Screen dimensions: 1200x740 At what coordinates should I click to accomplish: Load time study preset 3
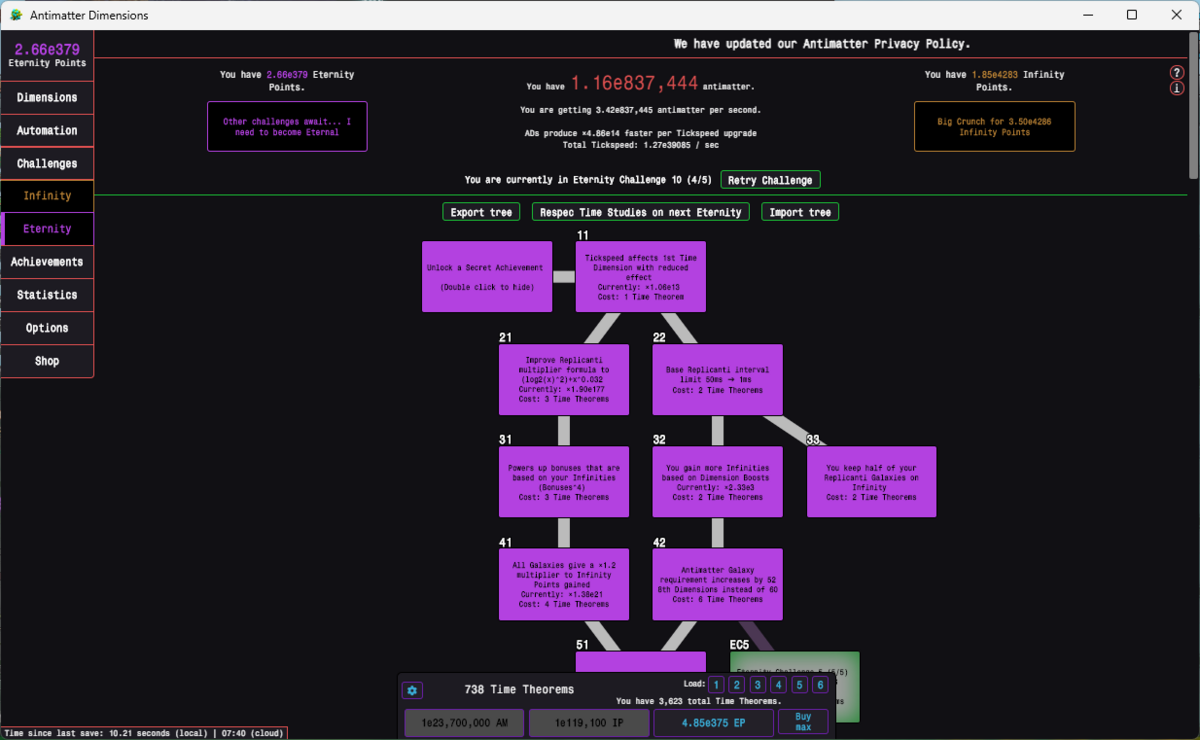pyautogui.click(x=757, y=685)
